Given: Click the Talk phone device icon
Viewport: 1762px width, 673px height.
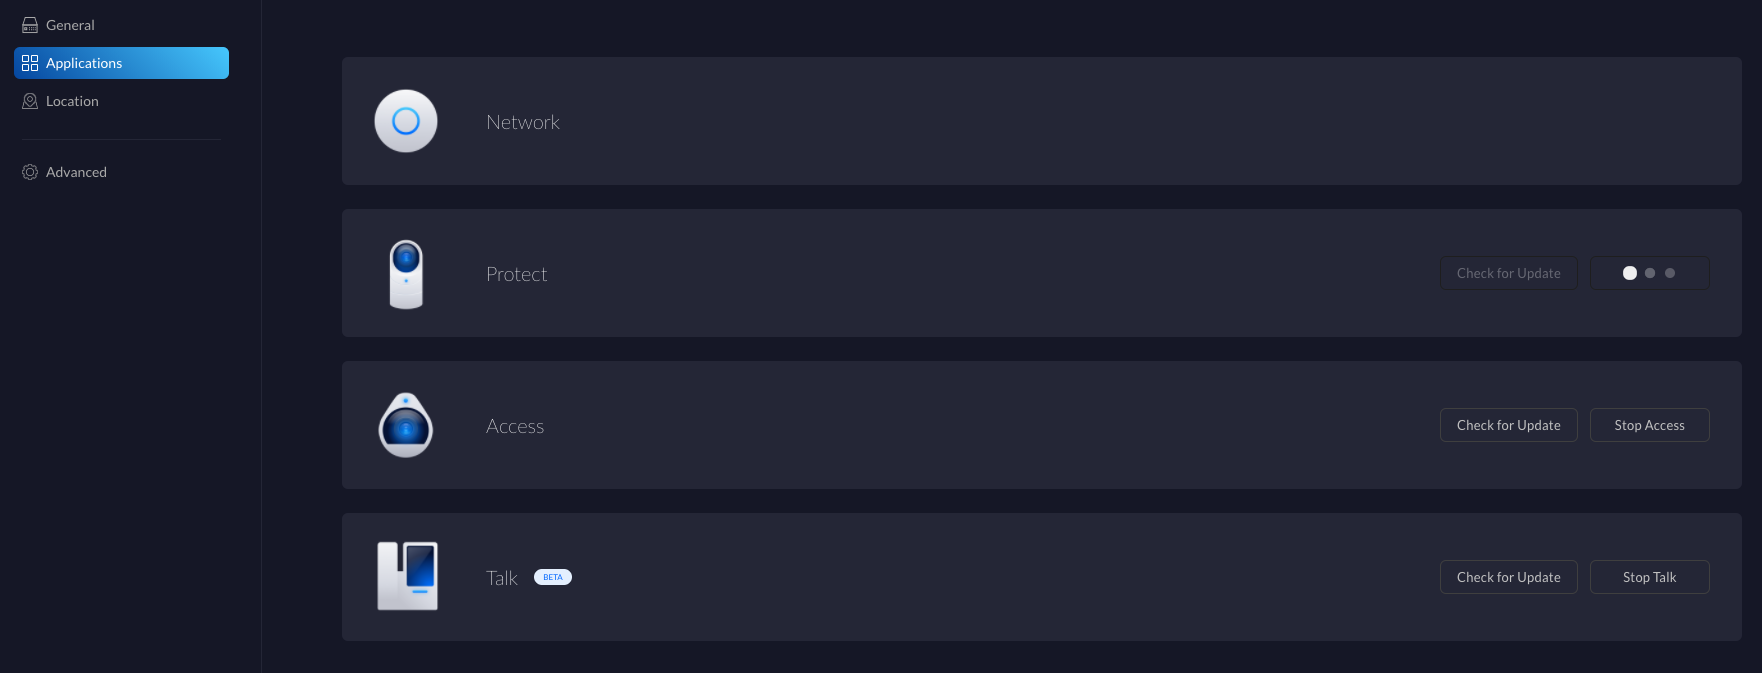Looking at the screenshot, I should coord(407,576).
